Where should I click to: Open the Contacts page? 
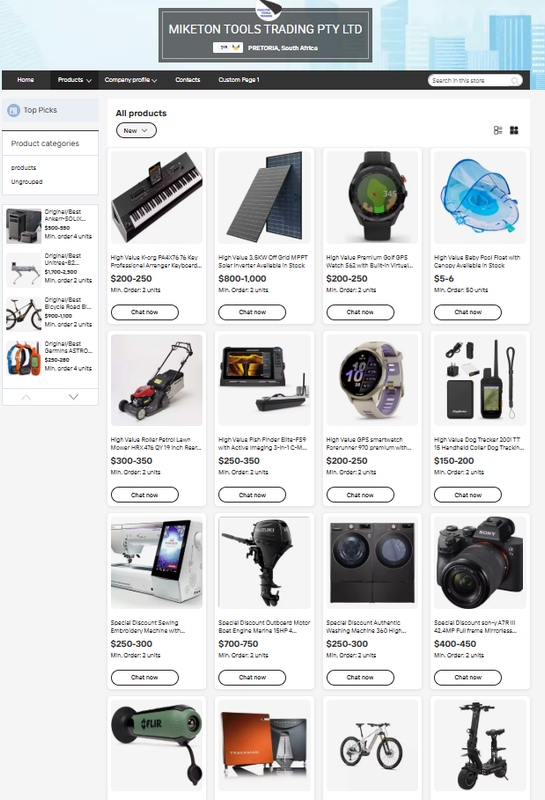[x=188, y=80]
